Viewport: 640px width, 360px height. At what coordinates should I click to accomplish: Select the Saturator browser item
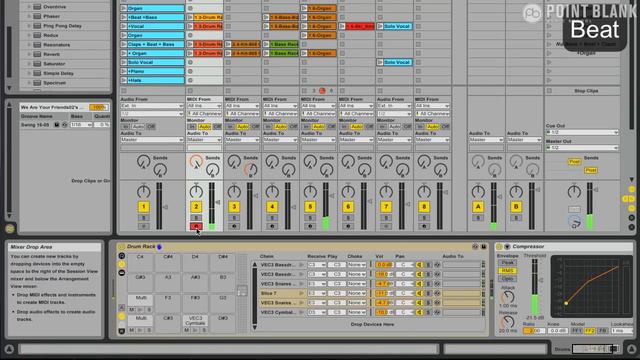[x=54, y=64]
